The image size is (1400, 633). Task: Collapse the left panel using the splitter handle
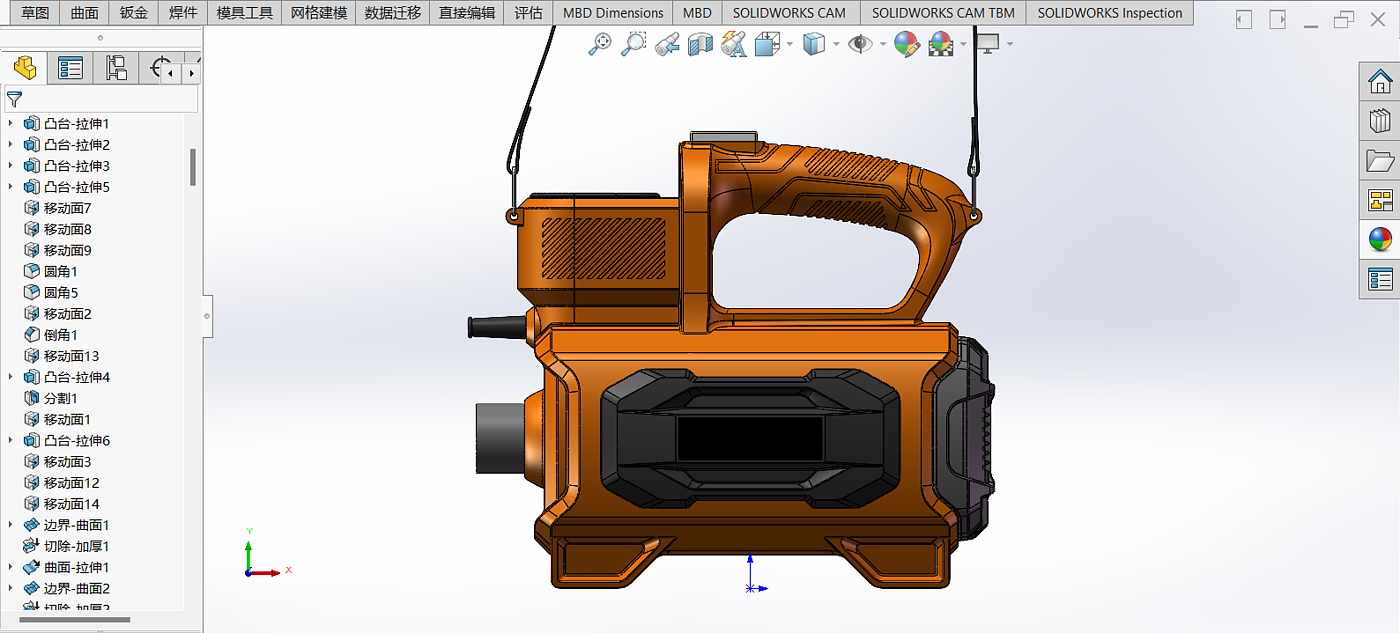click(x=207, y=315)
